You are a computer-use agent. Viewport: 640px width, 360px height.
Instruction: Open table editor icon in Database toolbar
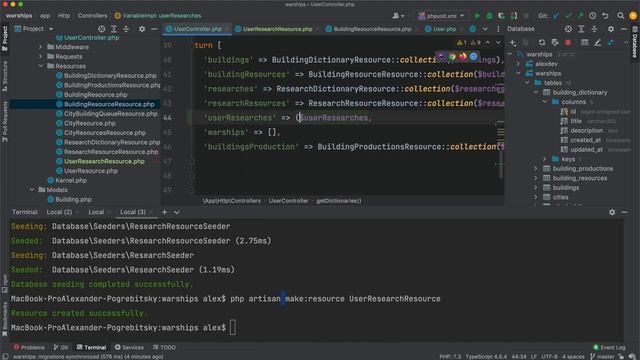point(584,42)
